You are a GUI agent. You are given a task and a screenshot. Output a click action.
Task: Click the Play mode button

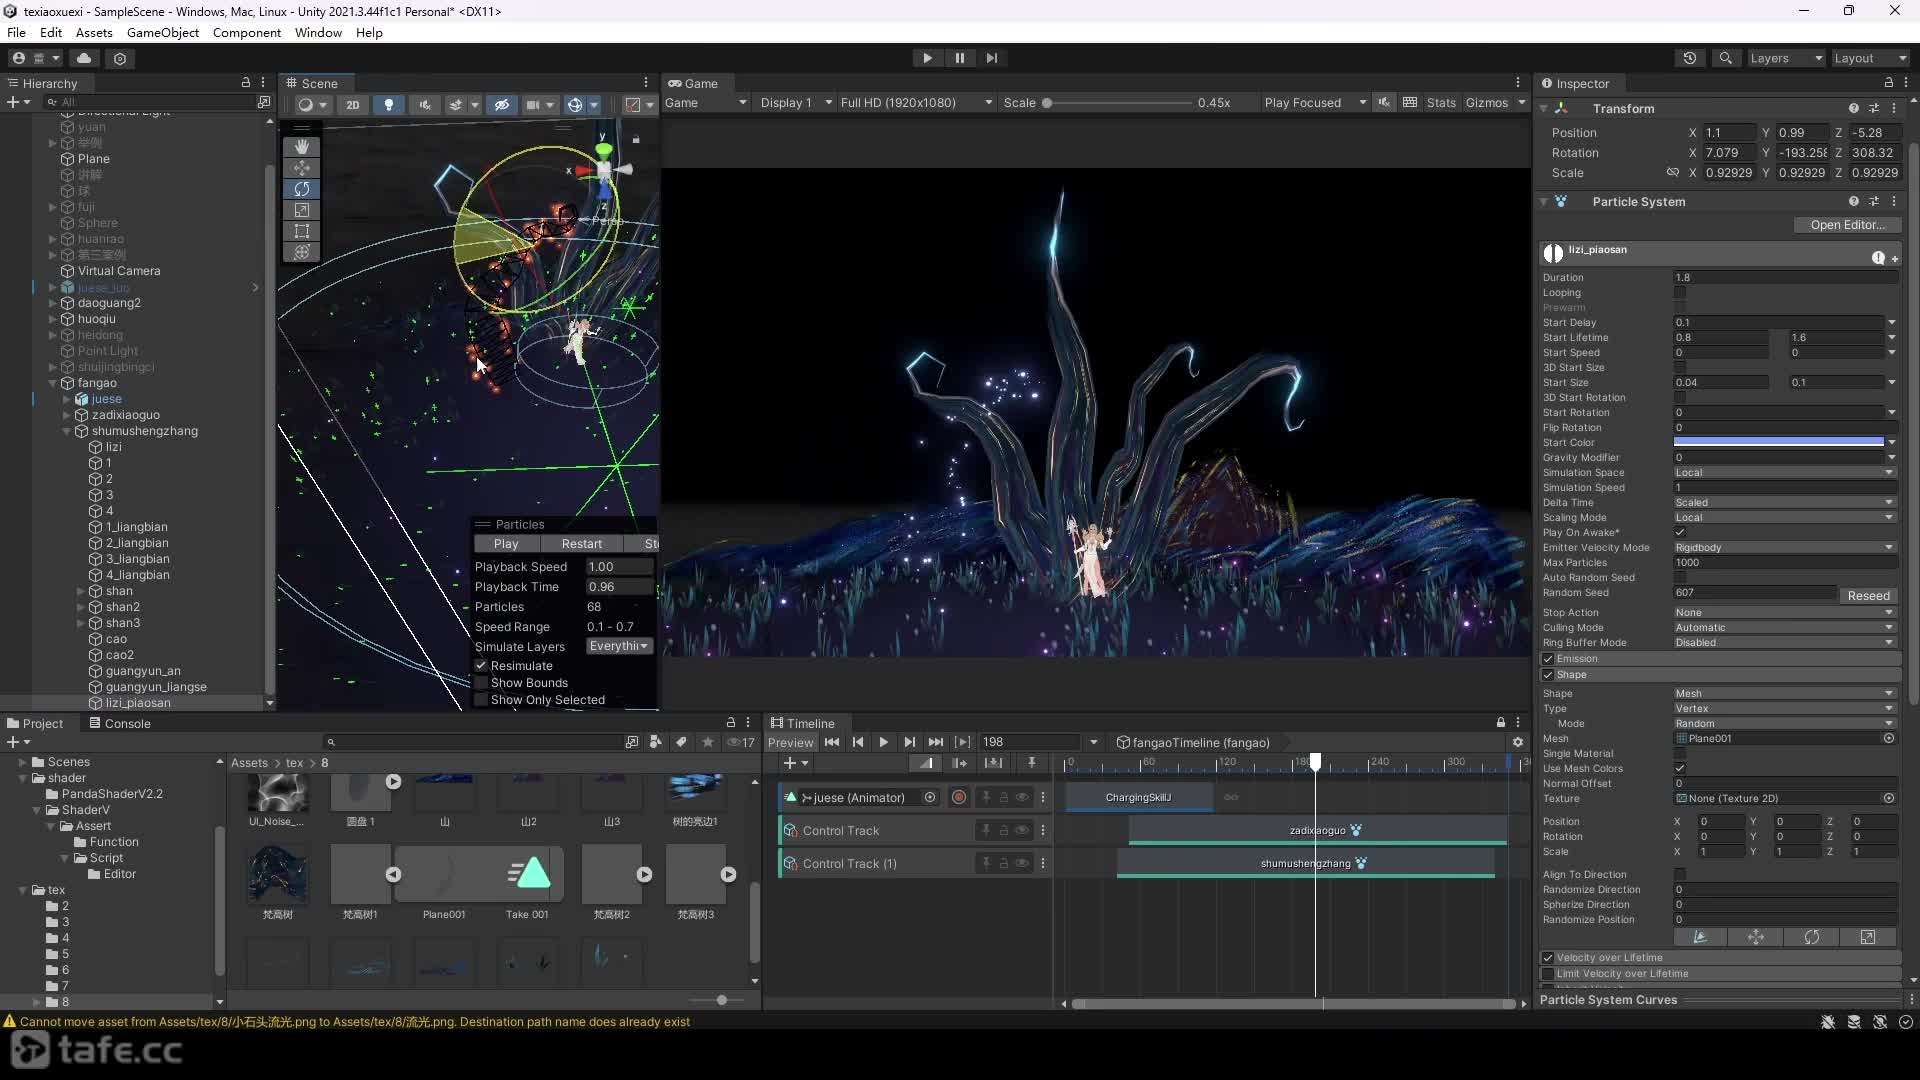coord(927,58)
